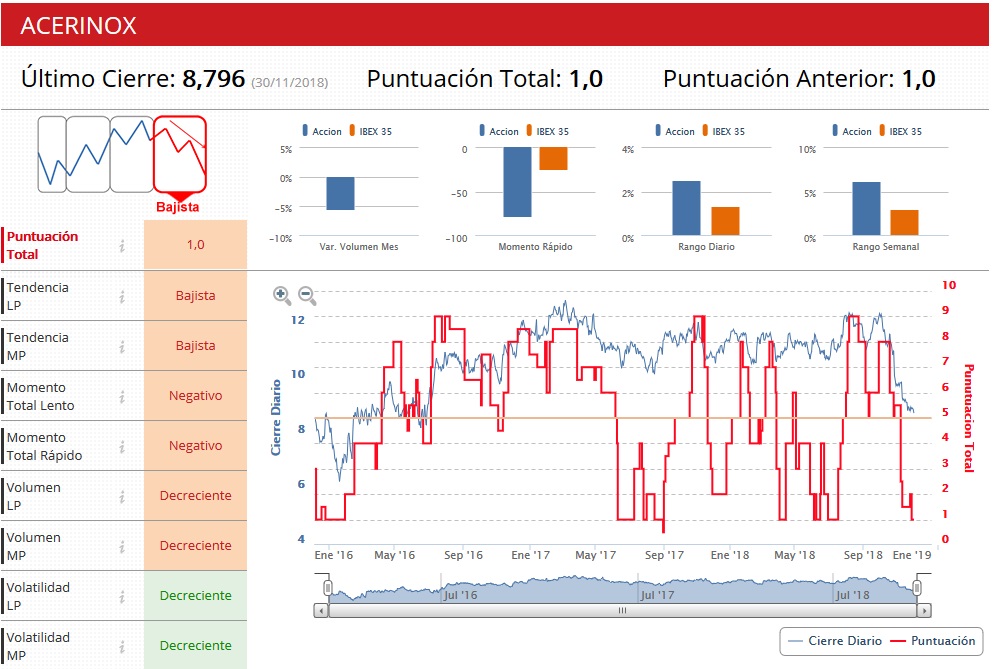Click Decreciente value in Volumen LP row

(x=195, y=495)
